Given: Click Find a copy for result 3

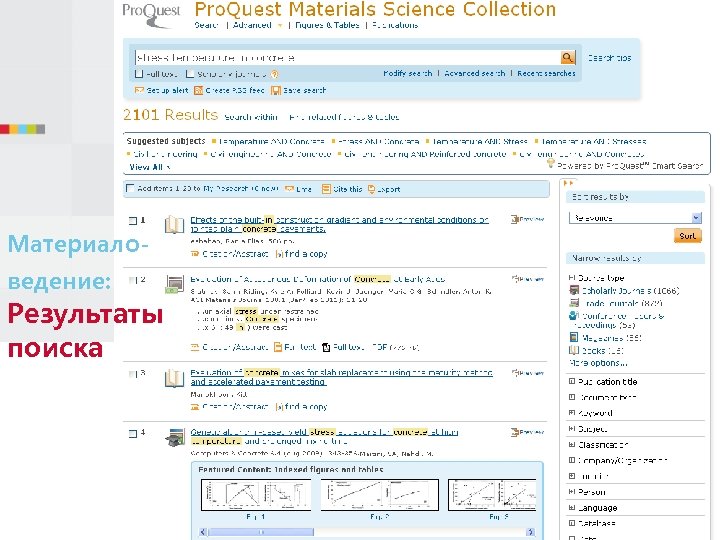Looking at the screenshot, I should [306, 406].
